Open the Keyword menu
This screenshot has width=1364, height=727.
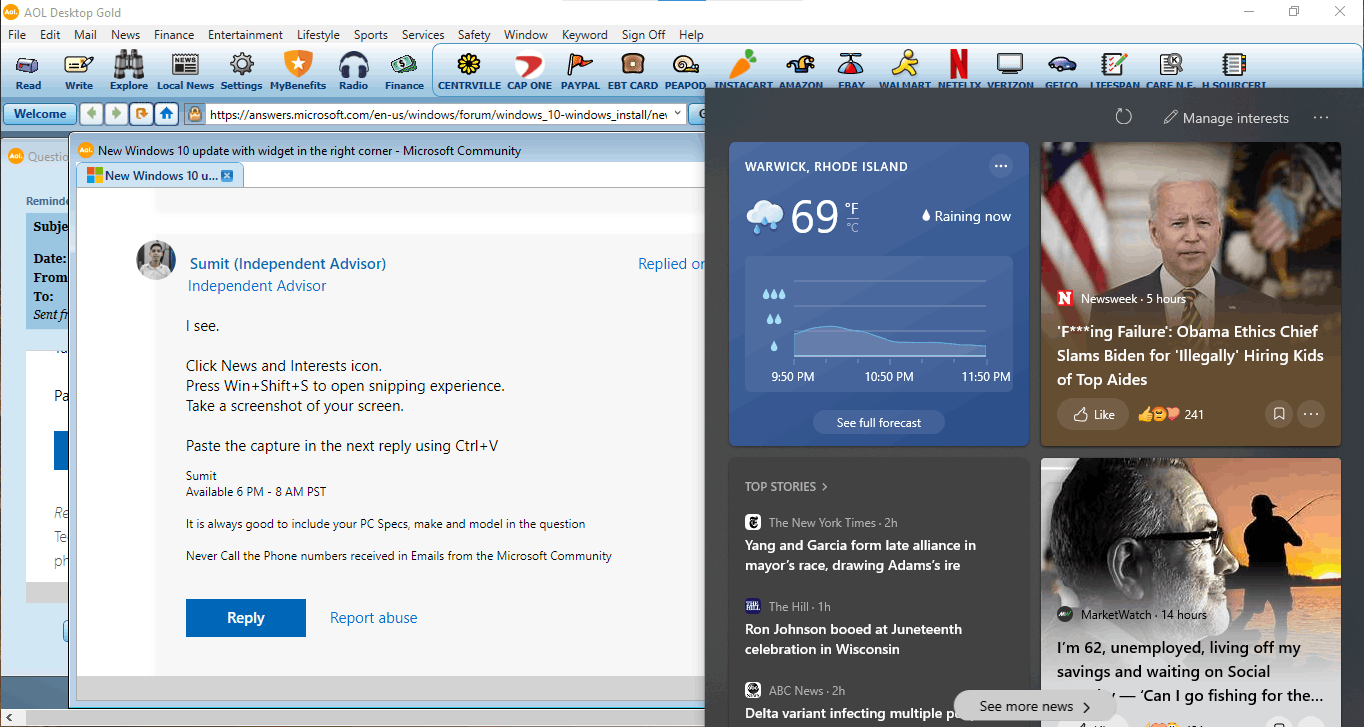pyautogui.click(x=585, y=34)
